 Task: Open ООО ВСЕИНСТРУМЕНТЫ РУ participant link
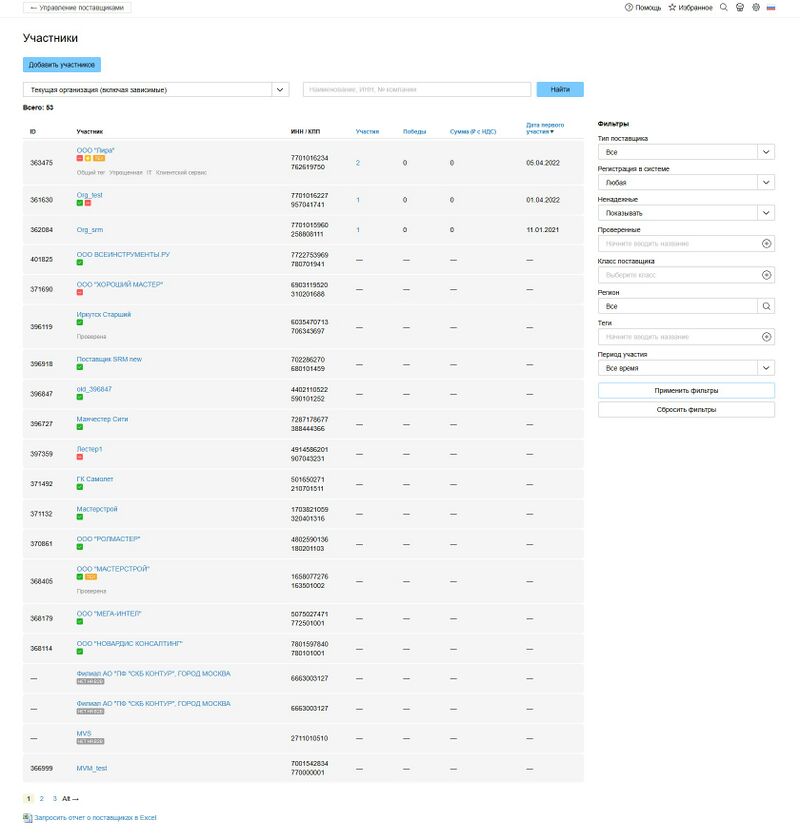click(123, 254)
